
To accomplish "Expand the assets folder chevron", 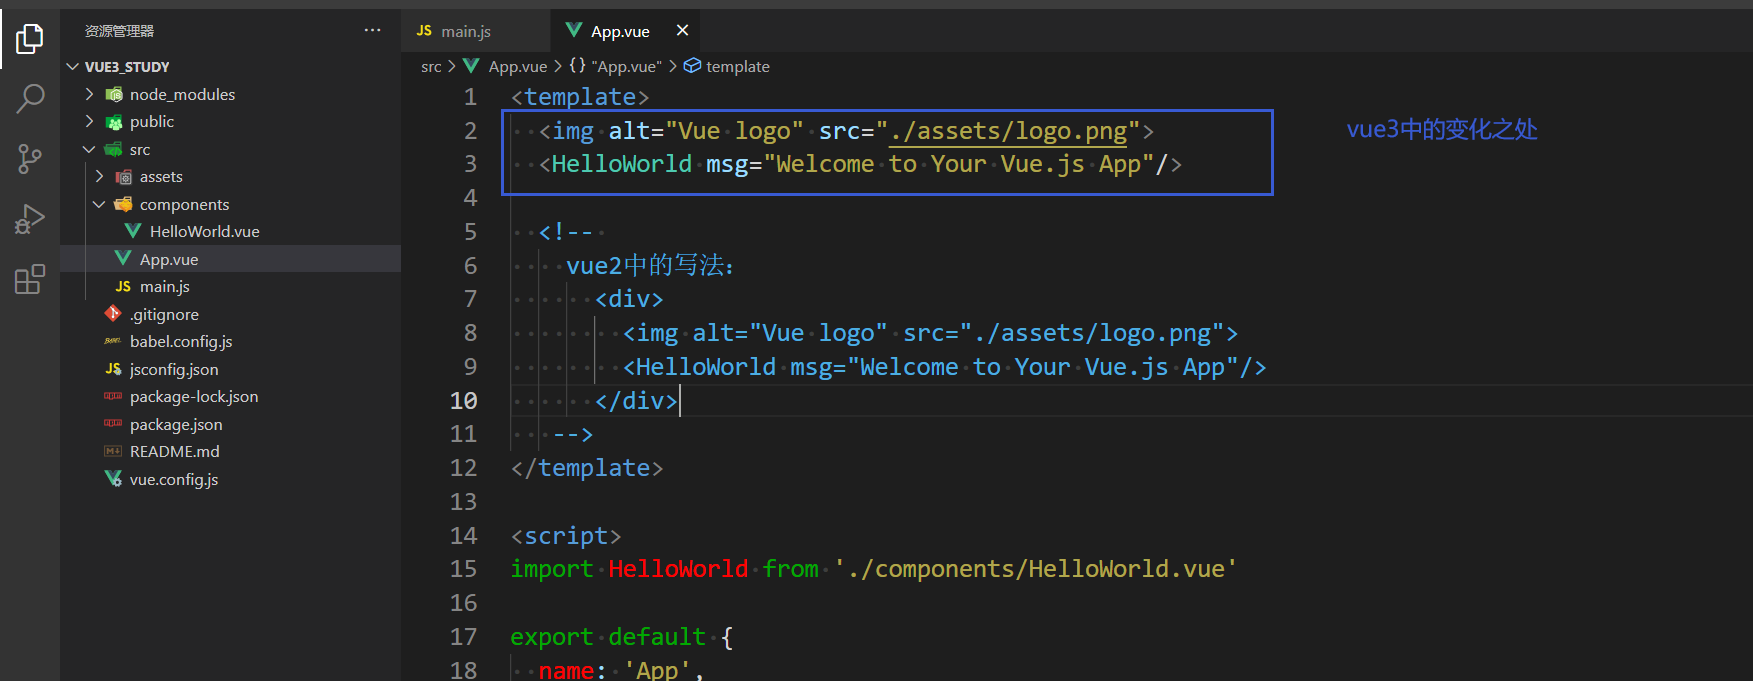I will click(x=99, y=176).
